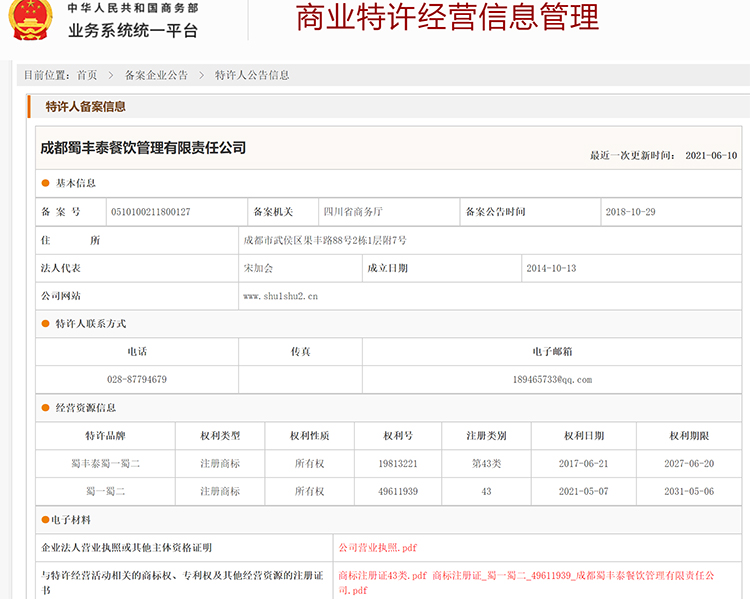This screenshot has height=599, width=750.
Task: Click the 基本信息 section bullet heading
Action: coord(76,183)
